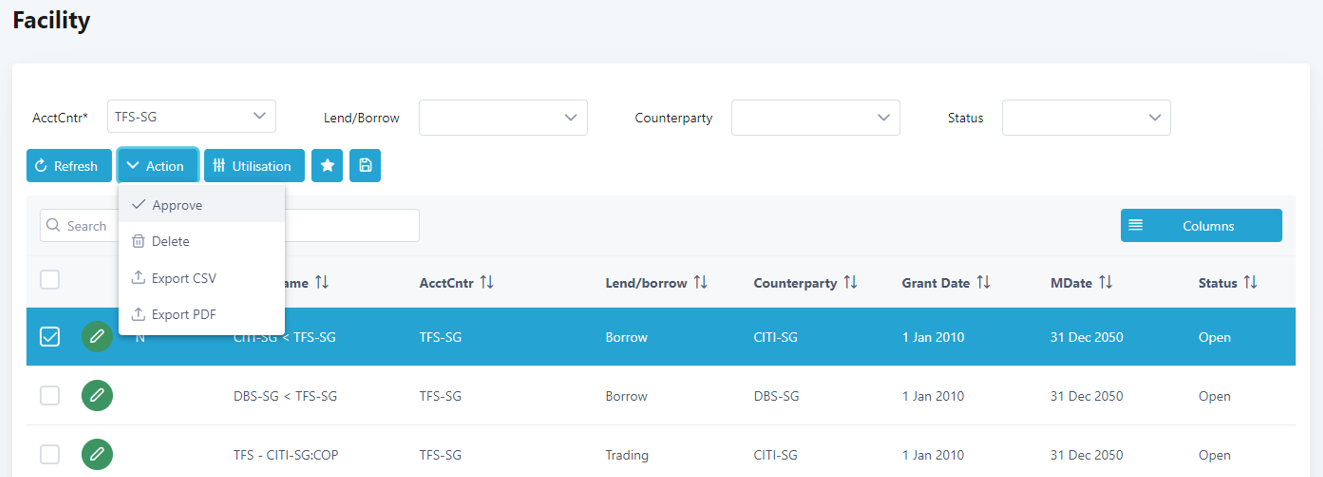
Task: Click the Grant Date column header
Action: point(936,283)
